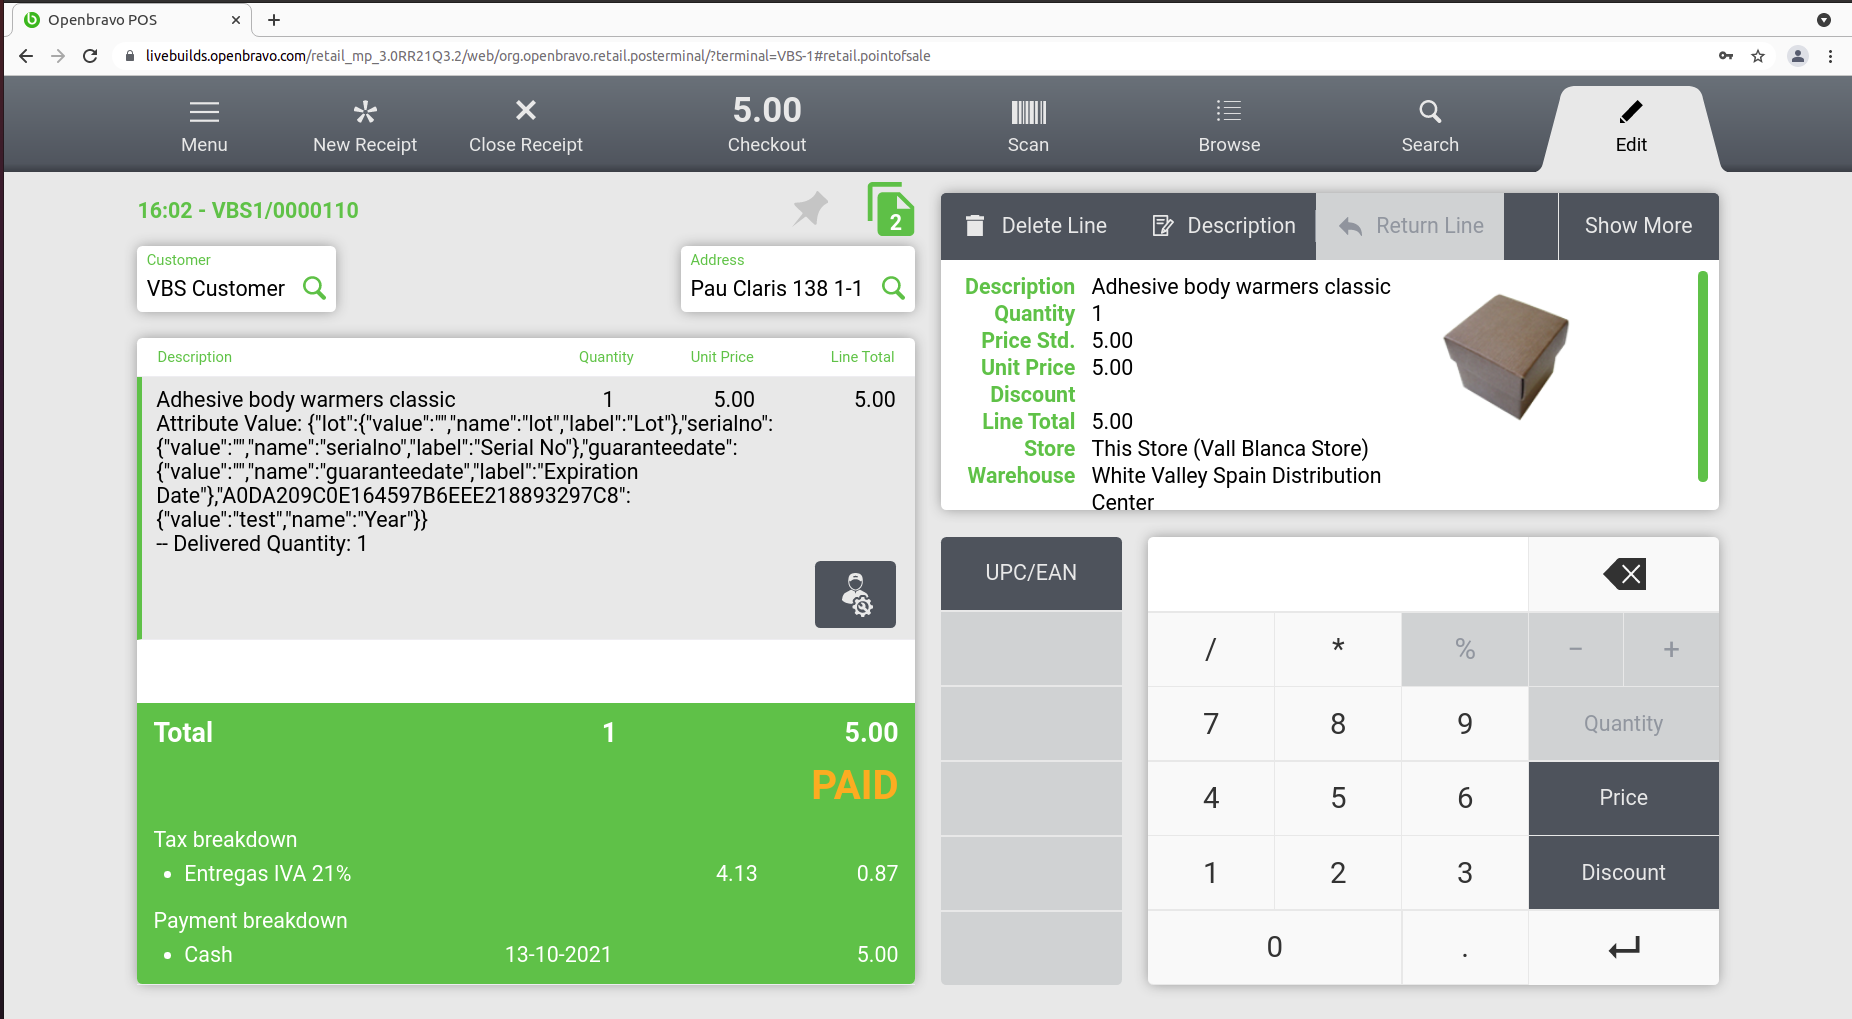This screenshot has width=1852, height=1019.
Task: Open the Search tab
Action: pos(1430,126)
